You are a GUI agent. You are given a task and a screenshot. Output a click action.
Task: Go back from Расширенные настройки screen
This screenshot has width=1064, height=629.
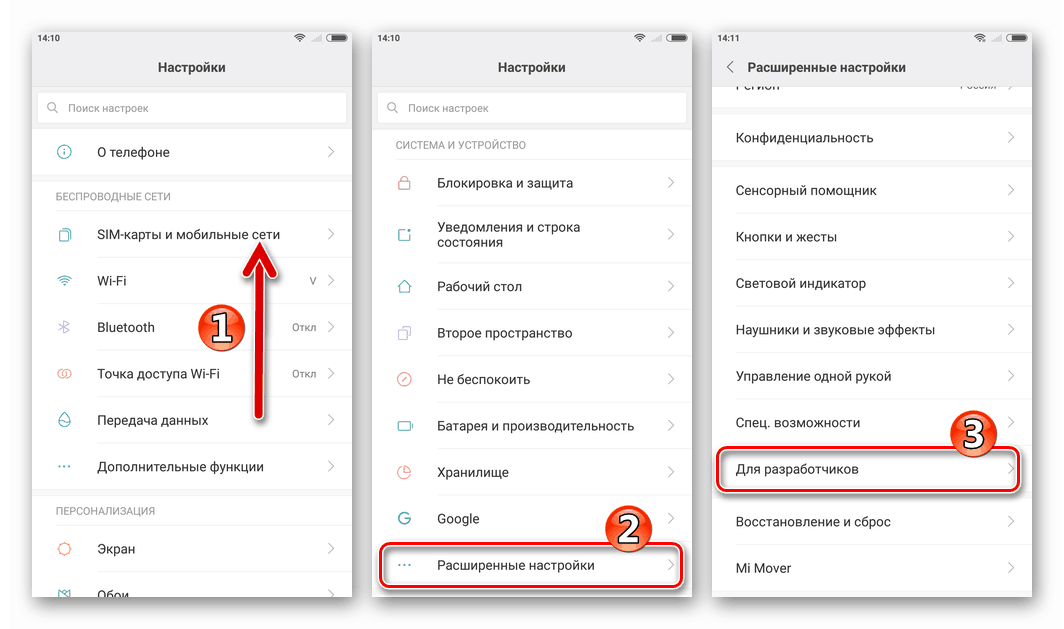pyautogui.click(x=730, y=67)
